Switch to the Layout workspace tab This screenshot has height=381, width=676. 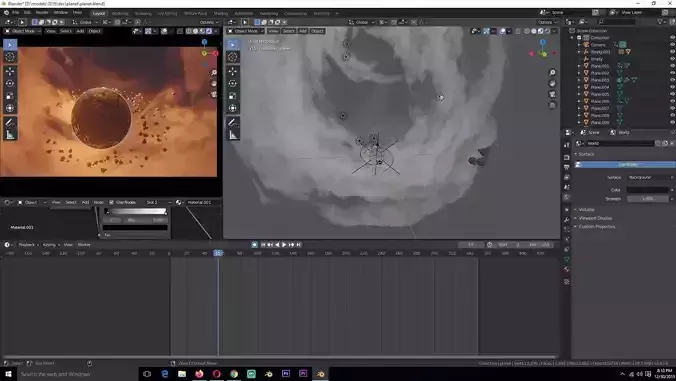coord(99,13)
